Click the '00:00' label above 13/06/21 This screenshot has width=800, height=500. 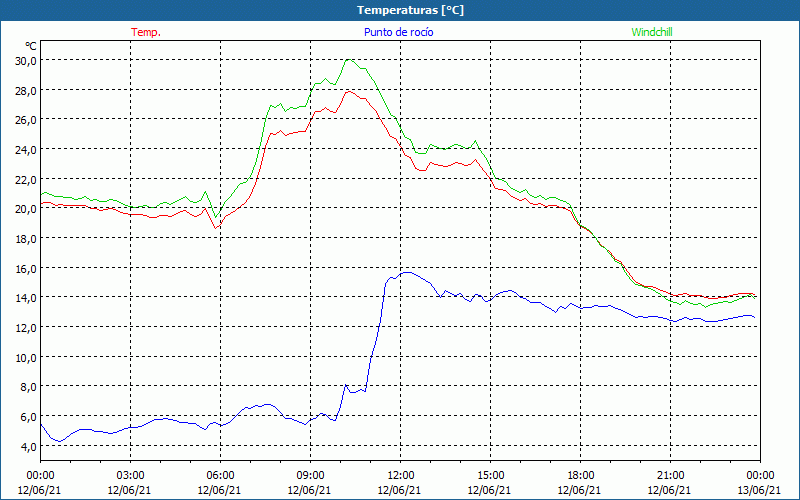coord(760,476)
